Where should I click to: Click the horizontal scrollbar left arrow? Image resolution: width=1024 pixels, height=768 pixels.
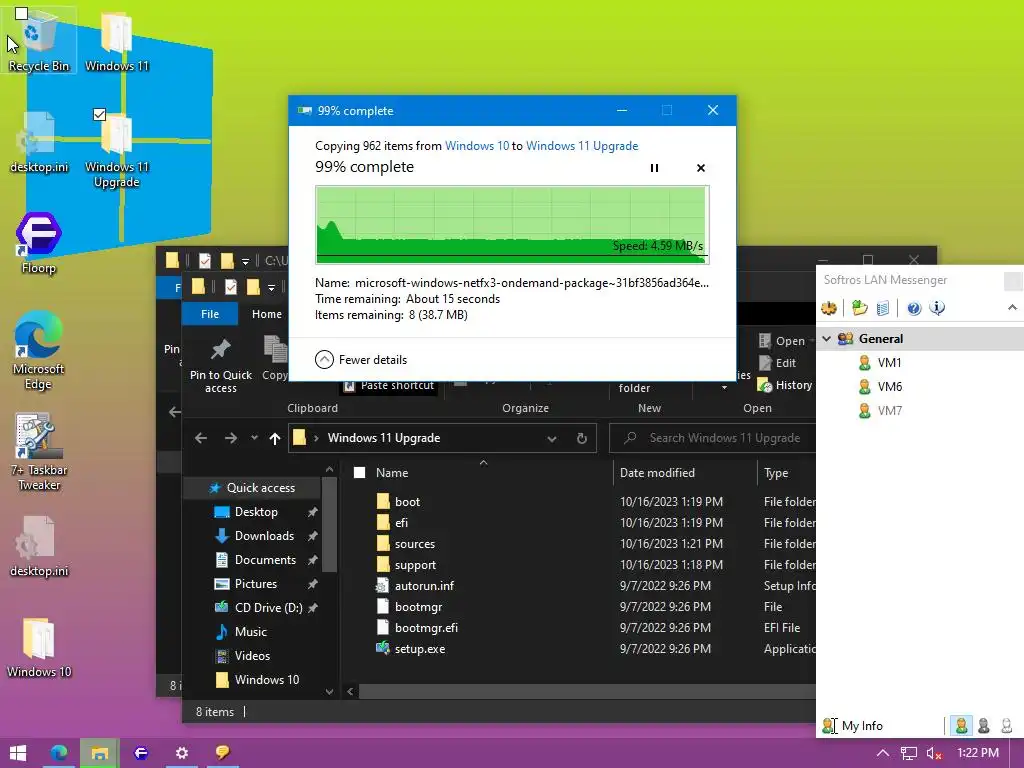pos(350,691)
